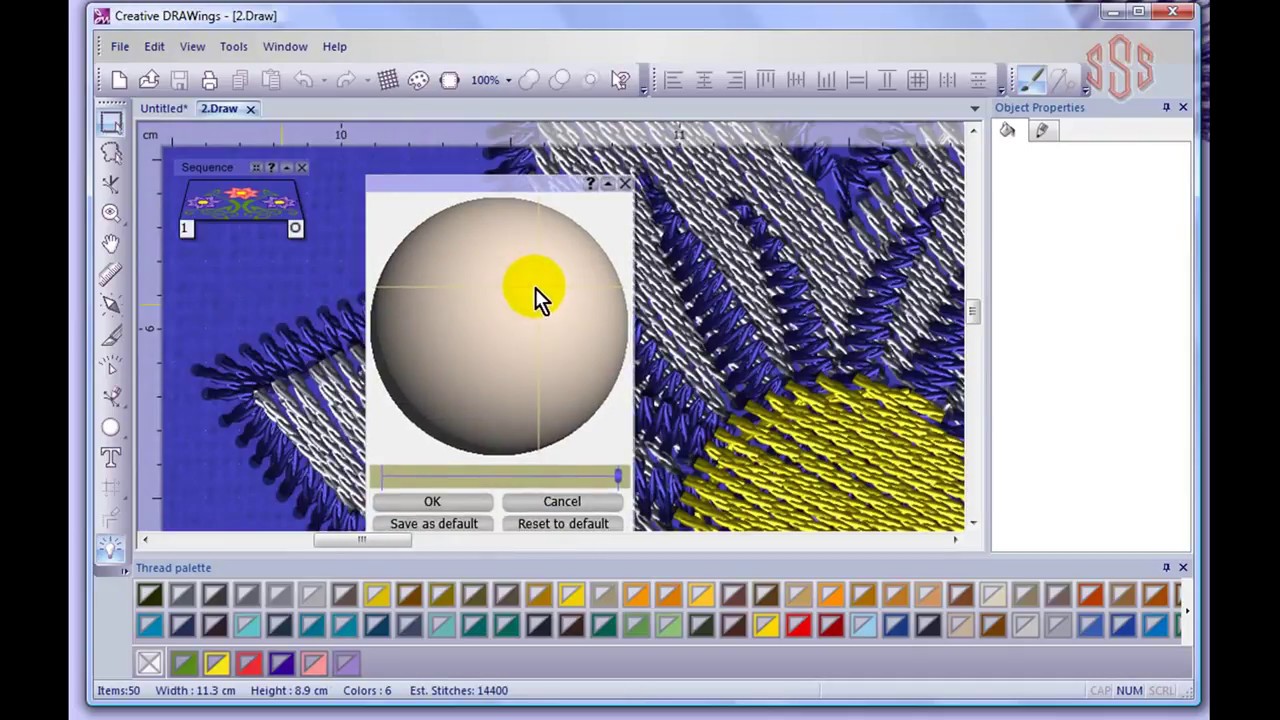Select the no-color crossed swatch
The width and height of the screenshot is (1280, 720).
pyautogui.click(x=149, y=662)
